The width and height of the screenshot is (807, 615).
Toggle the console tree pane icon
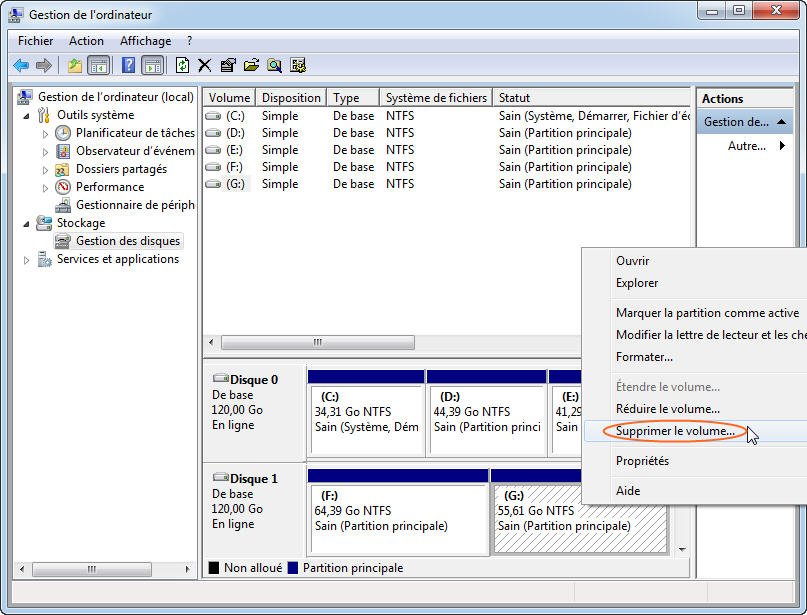tap(98, 65)
